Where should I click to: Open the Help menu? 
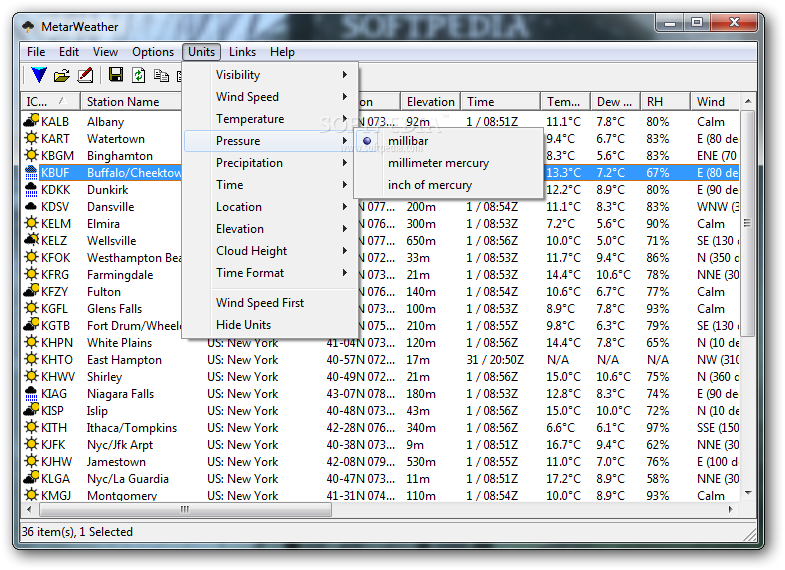pos(282,52)
